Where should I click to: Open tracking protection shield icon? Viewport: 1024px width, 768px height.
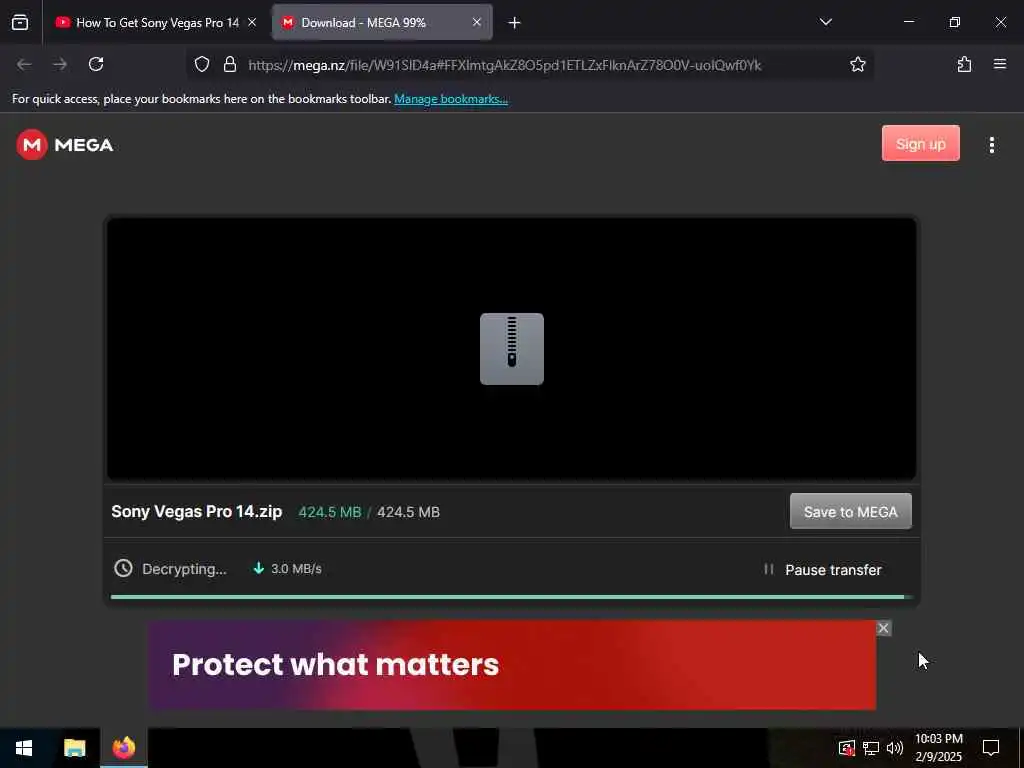(202, 65)
